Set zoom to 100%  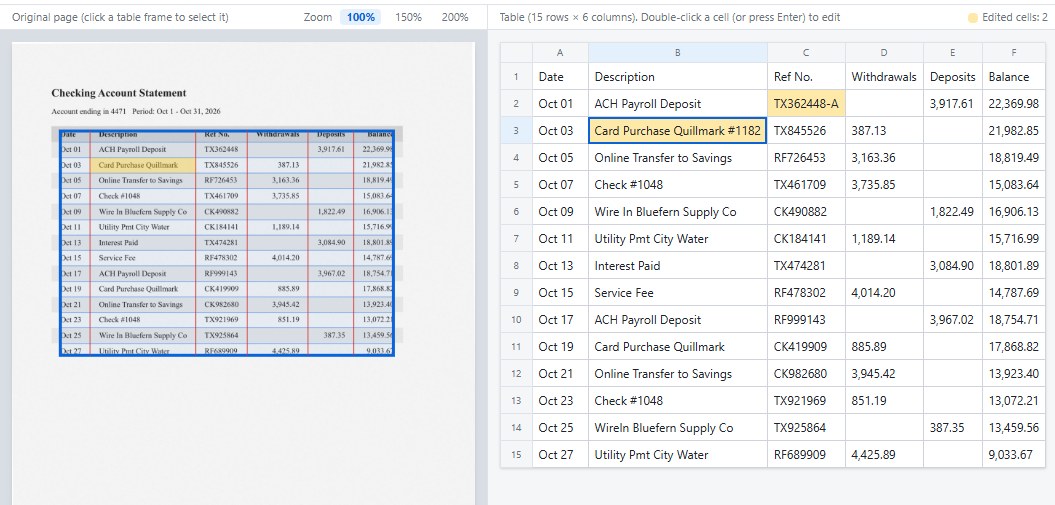point(361,17)
